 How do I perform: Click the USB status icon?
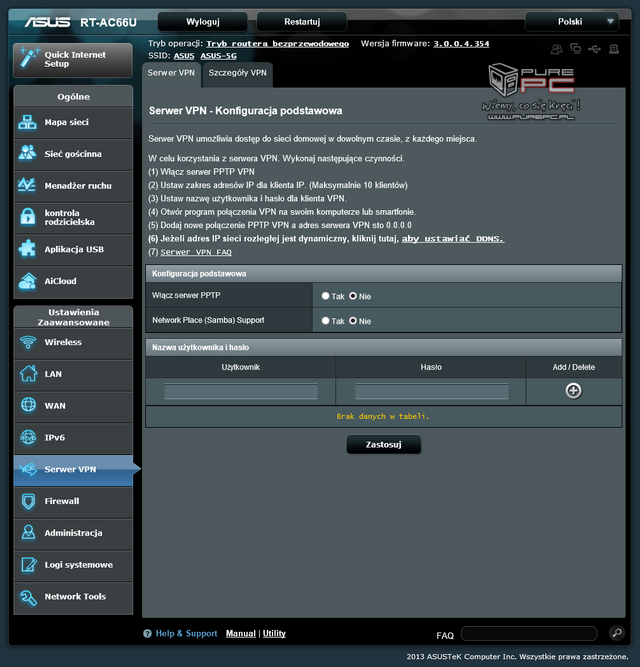(595, 49)
